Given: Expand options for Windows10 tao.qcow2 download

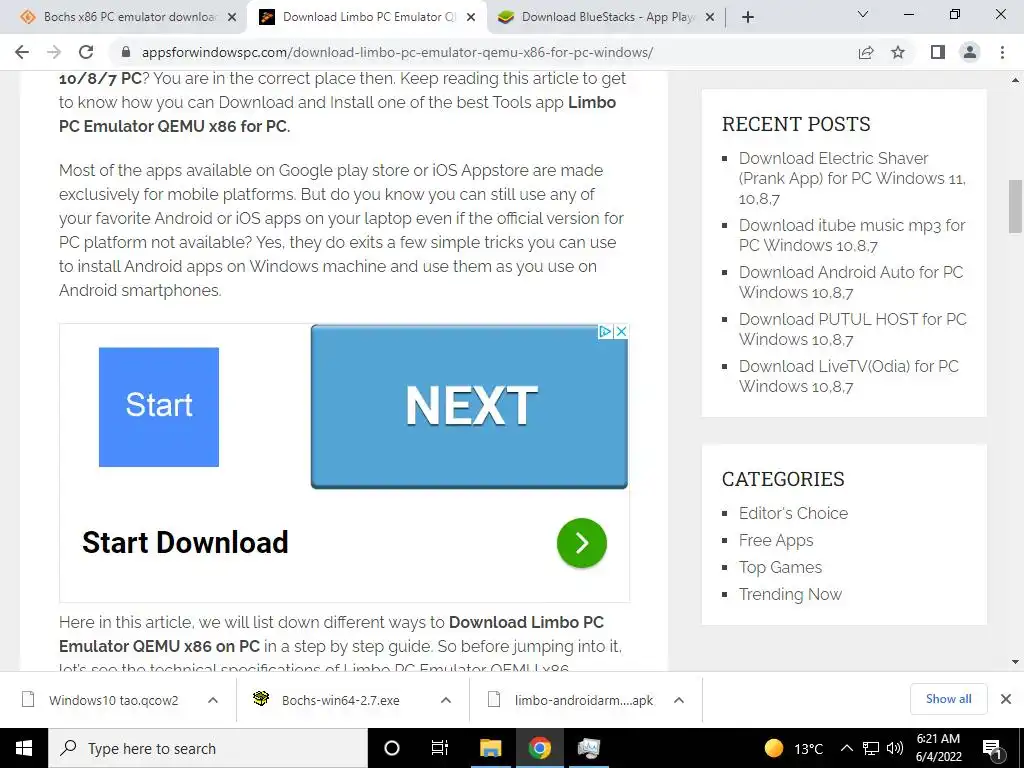Looking at the screenshot, I should [213, 700].
